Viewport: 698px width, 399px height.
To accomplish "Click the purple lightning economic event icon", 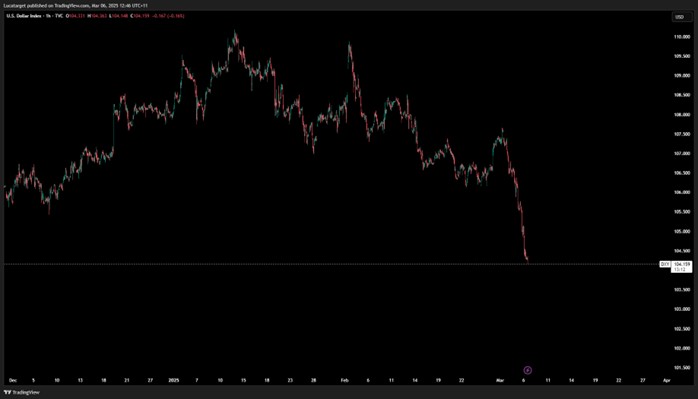I will 528,370.
